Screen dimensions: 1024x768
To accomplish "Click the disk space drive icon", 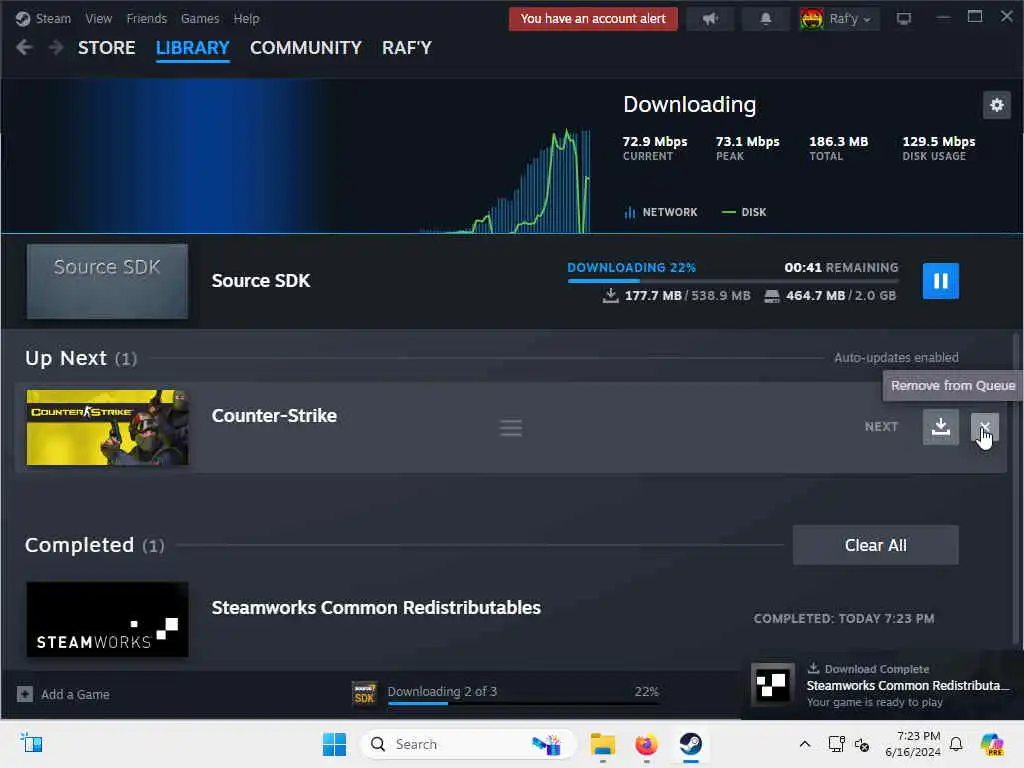I will 772,296.
